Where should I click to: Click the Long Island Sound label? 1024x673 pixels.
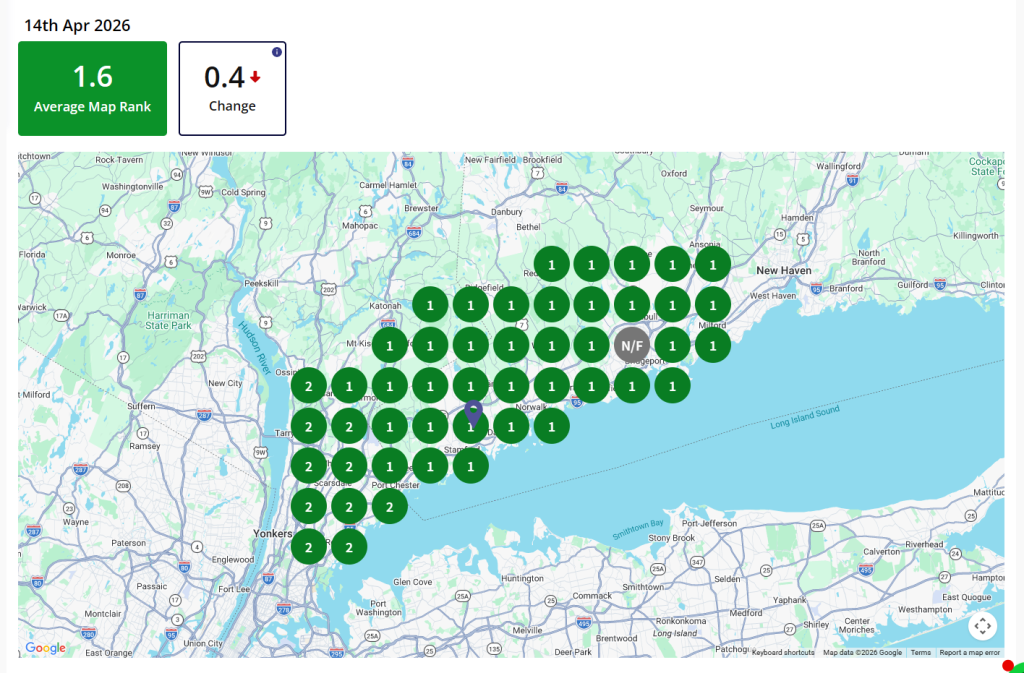(805, 417)
